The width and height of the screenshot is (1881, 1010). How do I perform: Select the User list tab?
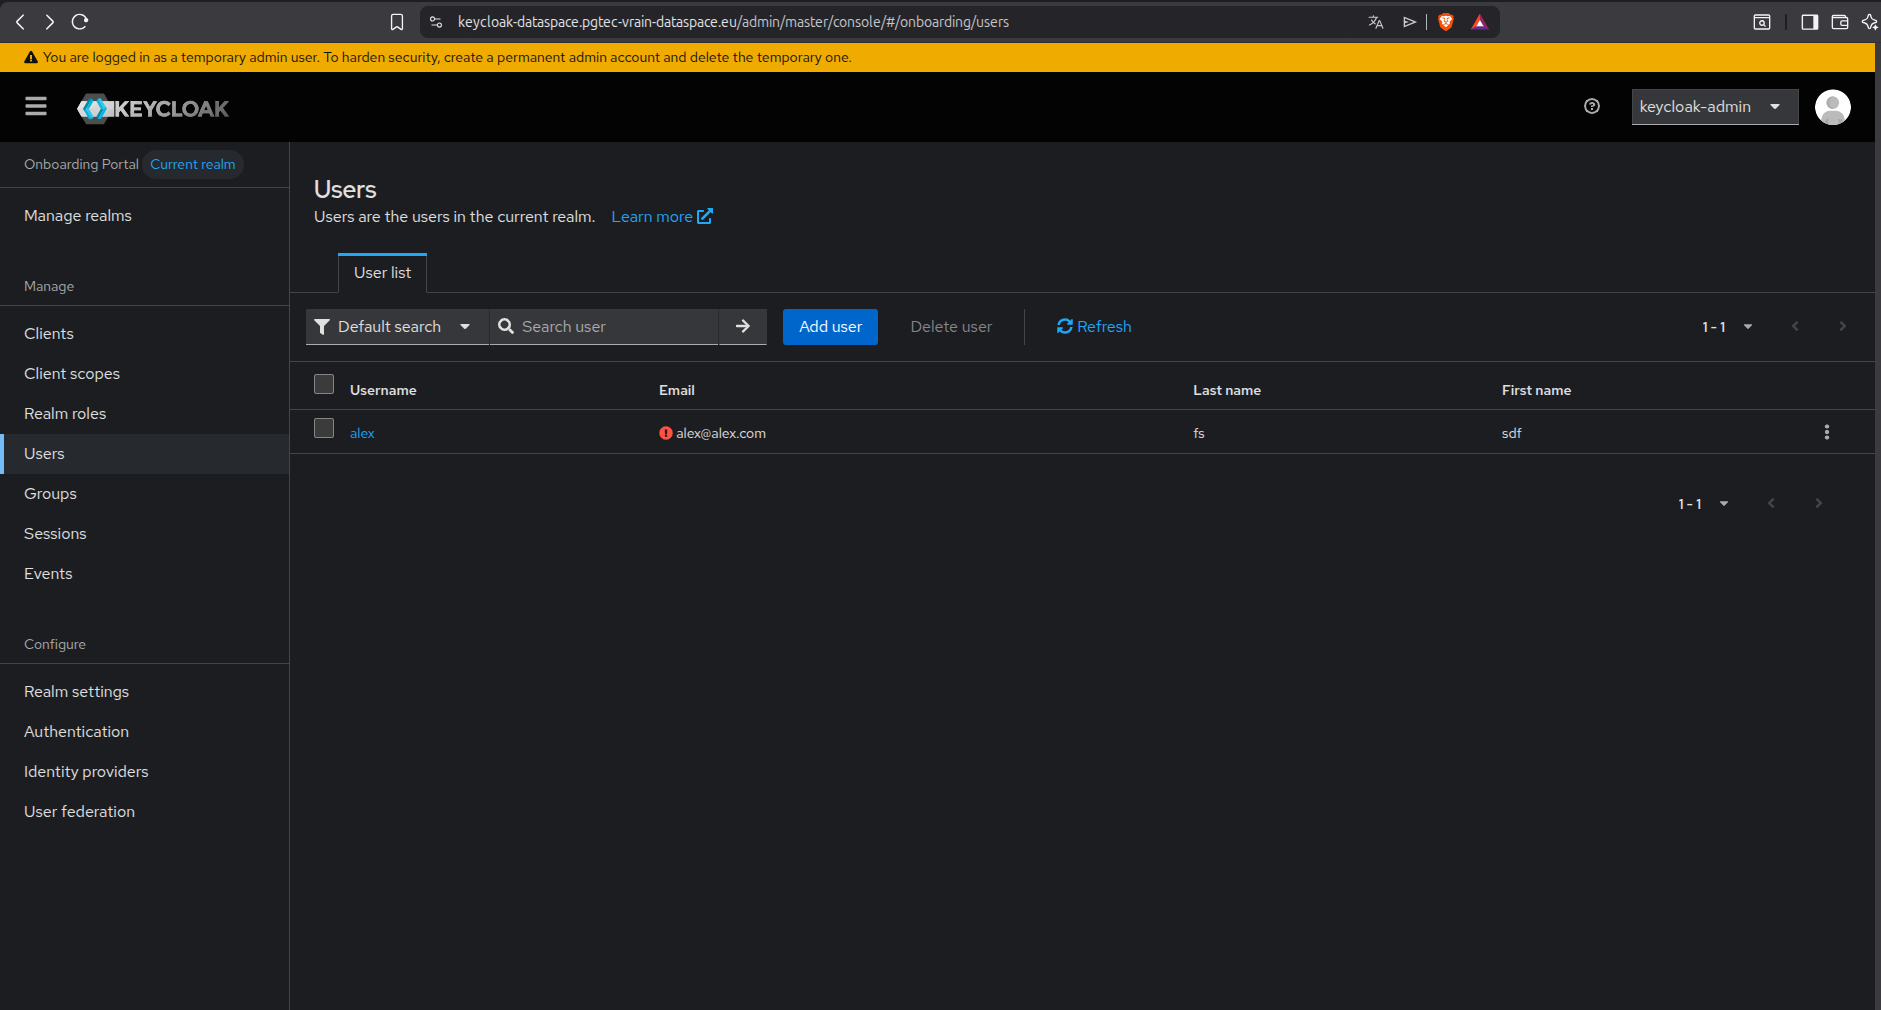[x=382, y=272]
